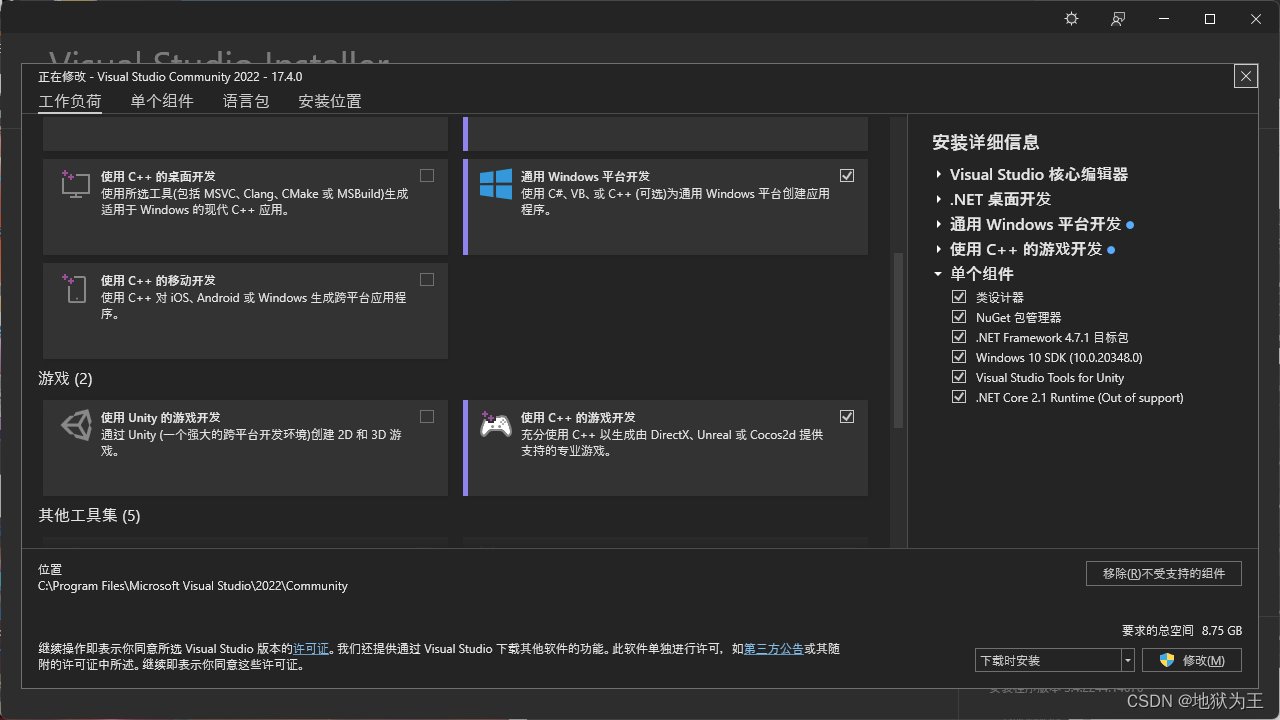Image resolution: width=1280 pixels, height=720 pixels.
Task: Click the shield icon on the 修改 button
Action: [1166, 660]
